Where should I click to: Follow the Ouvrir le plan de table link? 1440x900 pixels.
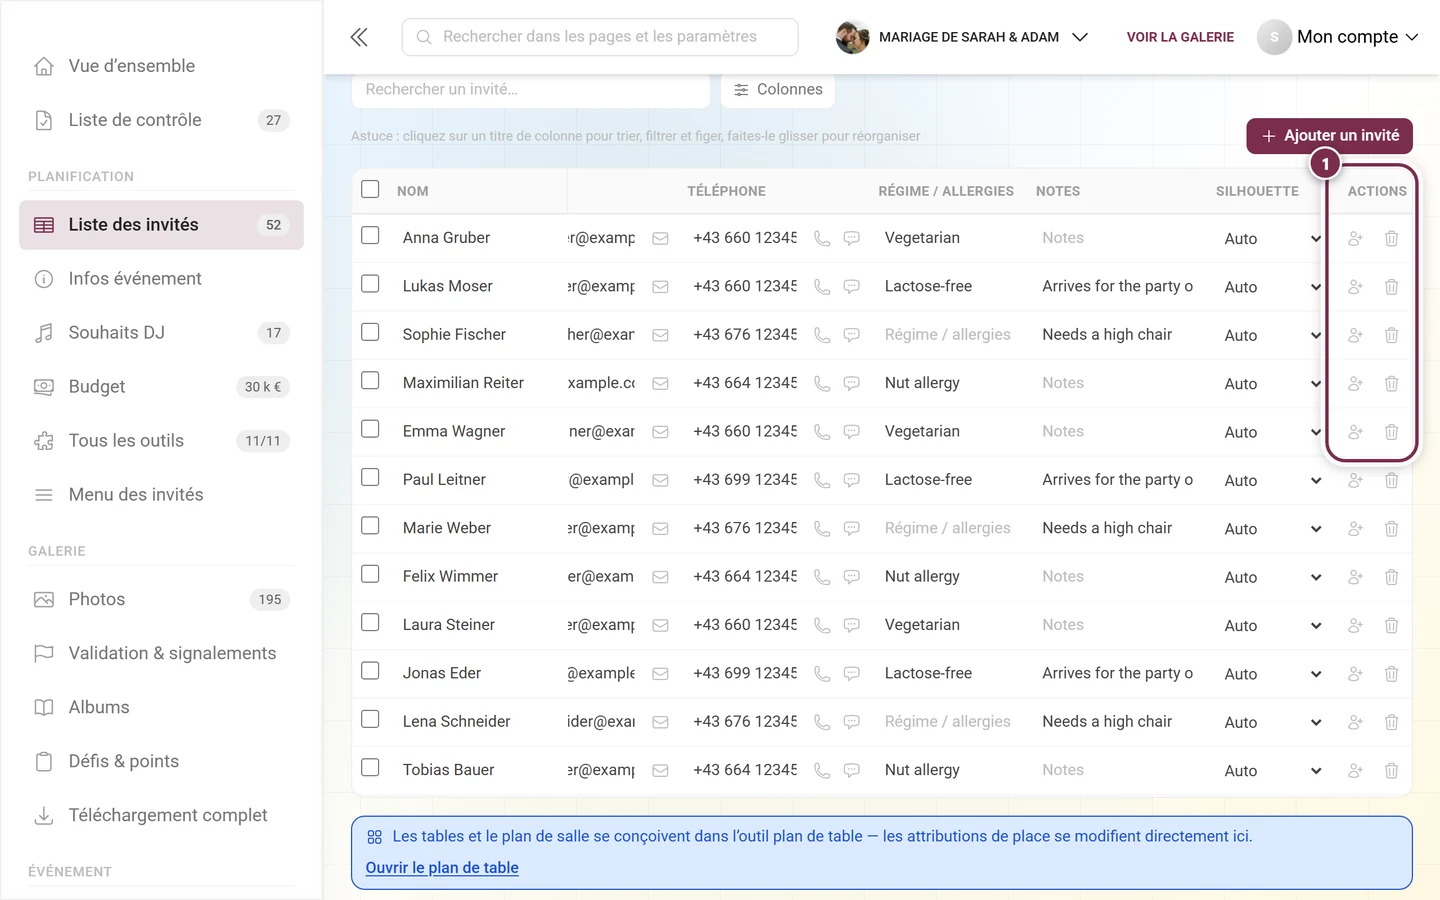coord(442,867)
